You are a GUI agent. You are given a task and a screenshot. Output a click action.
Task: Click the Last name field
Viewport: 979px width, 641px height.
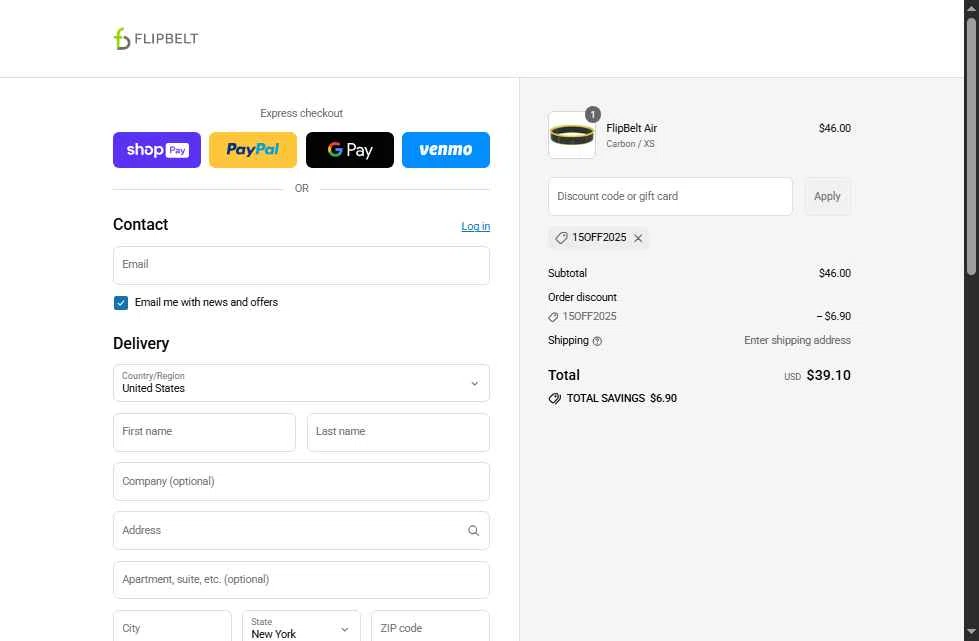tap(398, 432)
